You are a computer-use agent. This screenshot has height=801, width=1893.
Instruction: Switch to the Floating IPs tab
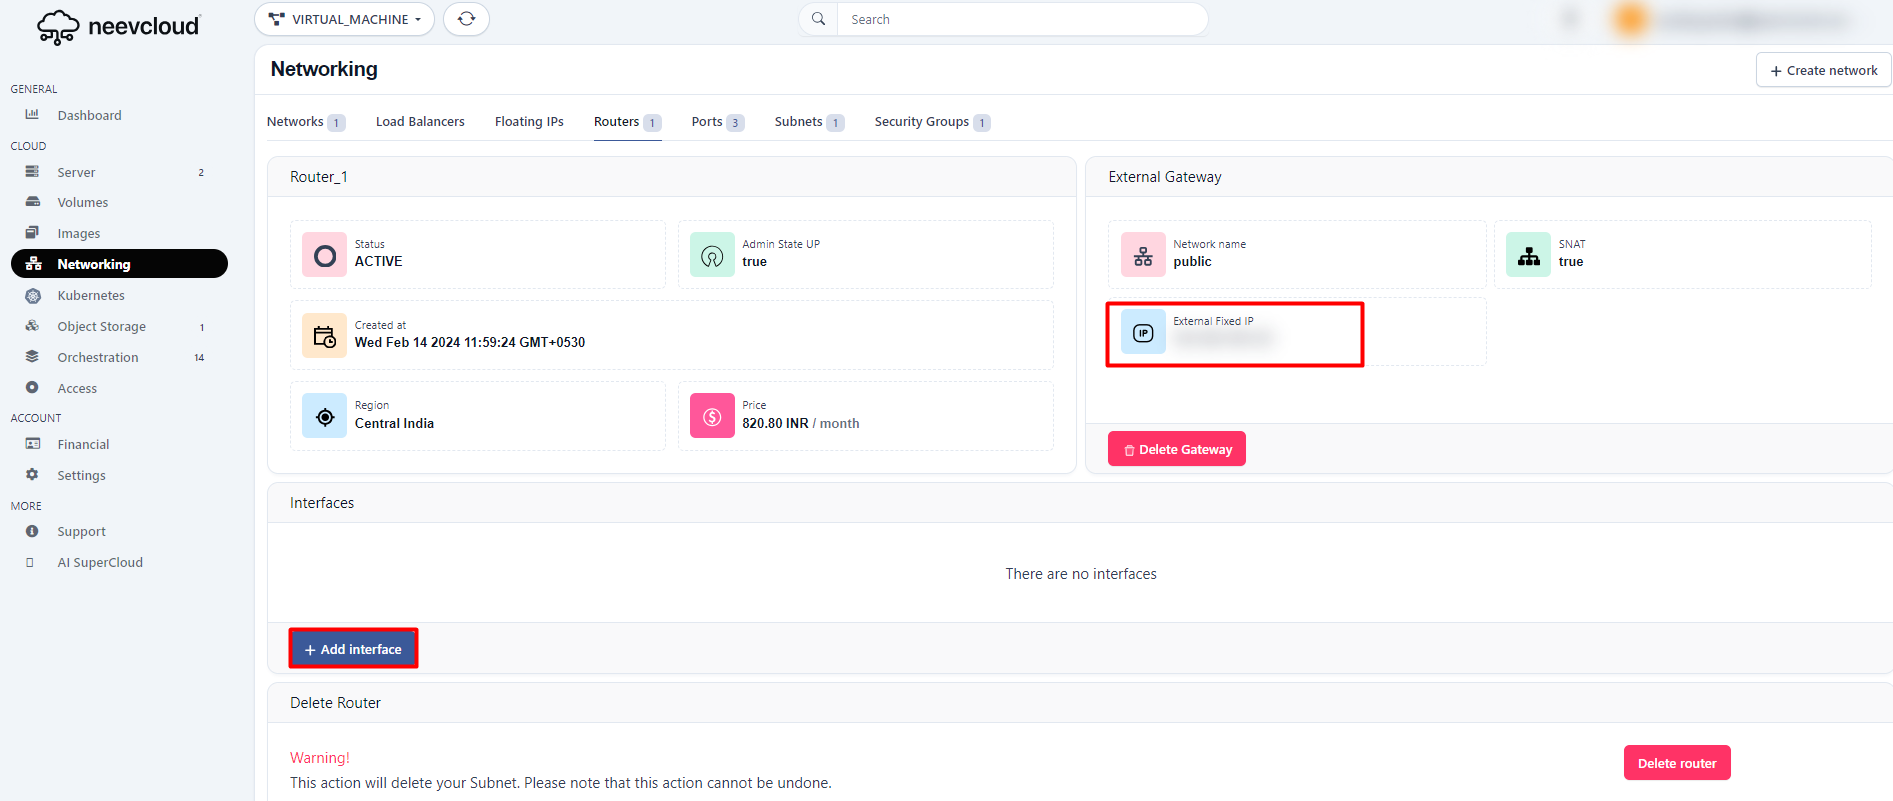click(x=529, y=122)
